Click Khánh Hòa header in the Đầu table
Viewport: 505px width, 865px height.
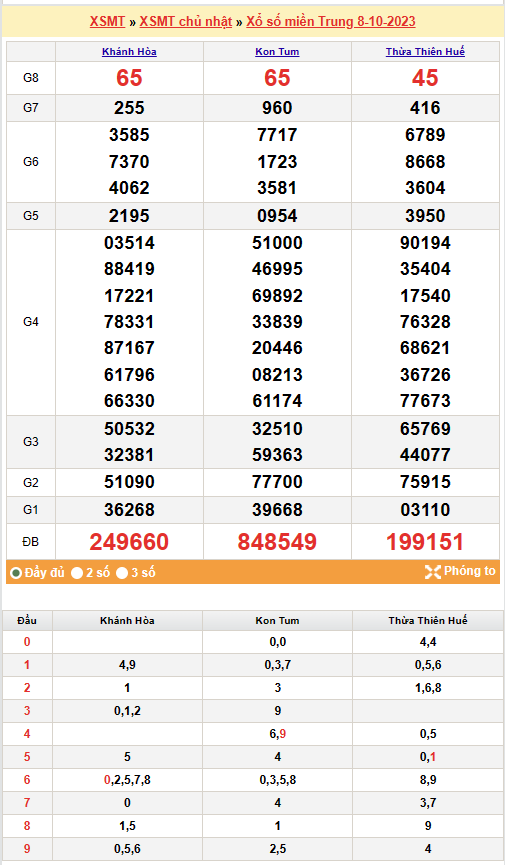(127, 621)
